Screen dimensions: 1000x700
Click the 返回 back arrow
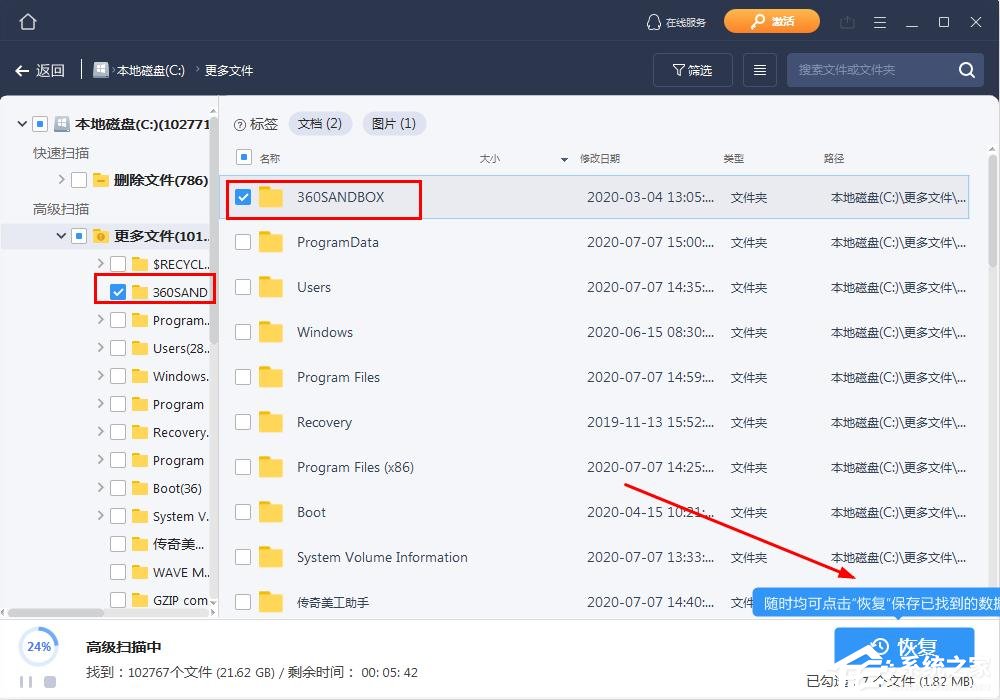coord(40,70)
